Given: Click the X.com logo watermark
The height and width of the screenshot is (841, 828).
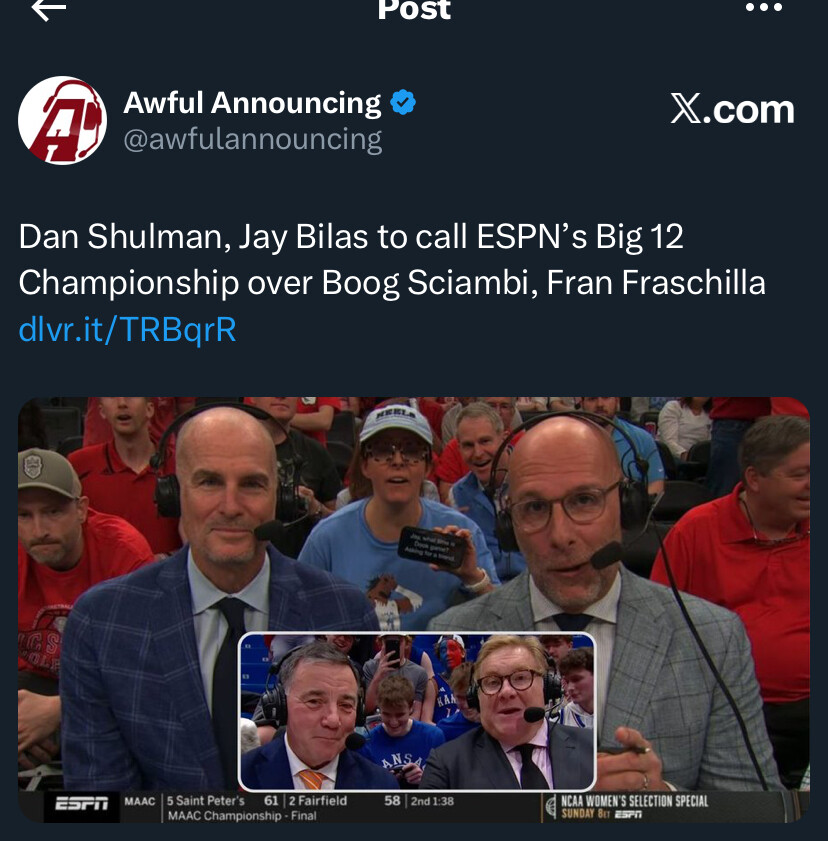Looking at the screenshot, I should 732,110.
